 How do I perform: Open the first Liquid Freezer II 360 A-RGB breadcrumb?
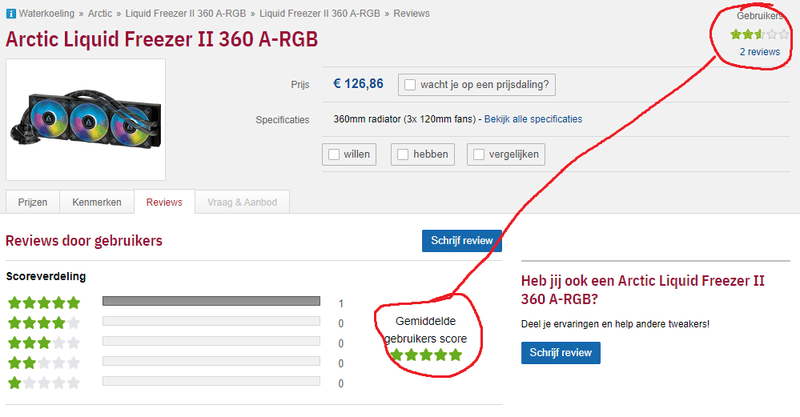tap(186, 14)
